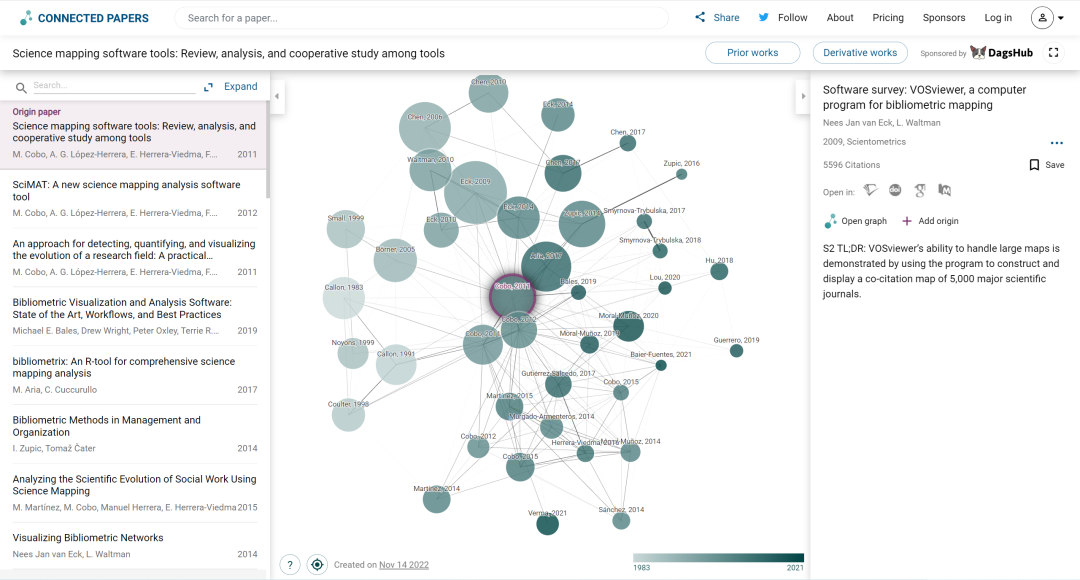Open paper in Semantic Scholar icon
The image size is (1080, 580).
871,190
